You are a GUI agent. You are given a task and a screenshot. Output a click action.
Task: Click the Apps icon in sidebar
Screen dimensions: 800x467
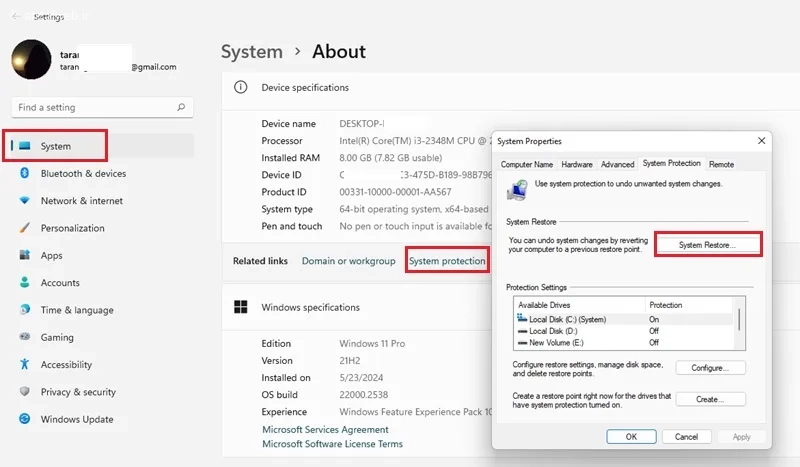(x=24, y=255)
